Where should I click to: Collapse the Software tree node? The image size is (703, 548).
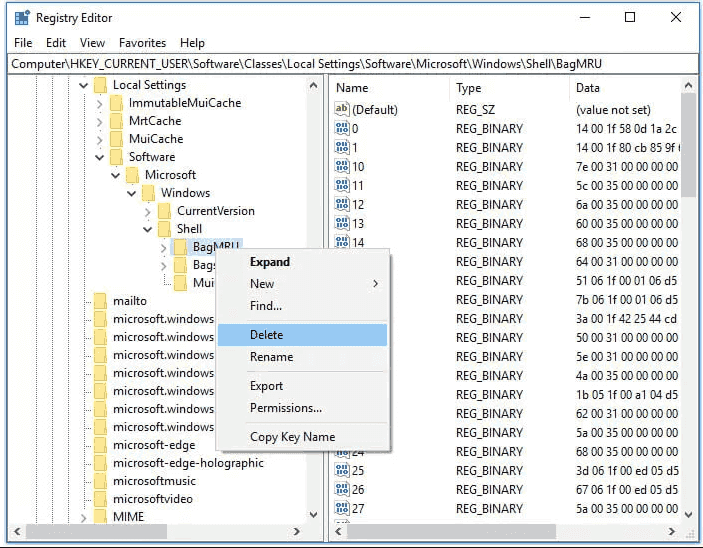click(x=100, y=157)
